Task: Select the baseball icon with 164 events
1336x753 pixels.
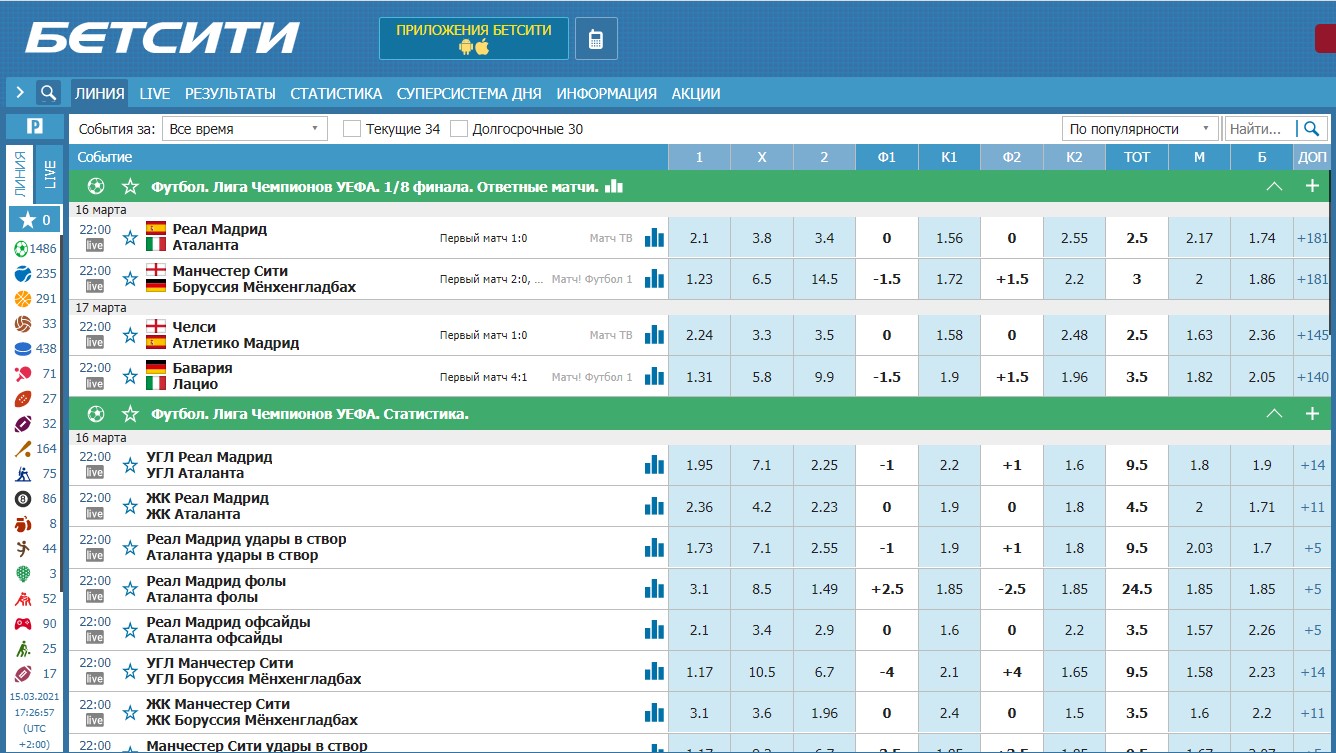Action: (x=22, y=449)
